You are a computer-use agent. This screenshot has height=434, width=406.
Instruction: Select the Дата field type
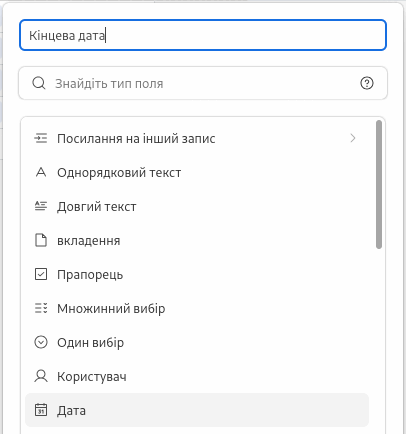197,410
